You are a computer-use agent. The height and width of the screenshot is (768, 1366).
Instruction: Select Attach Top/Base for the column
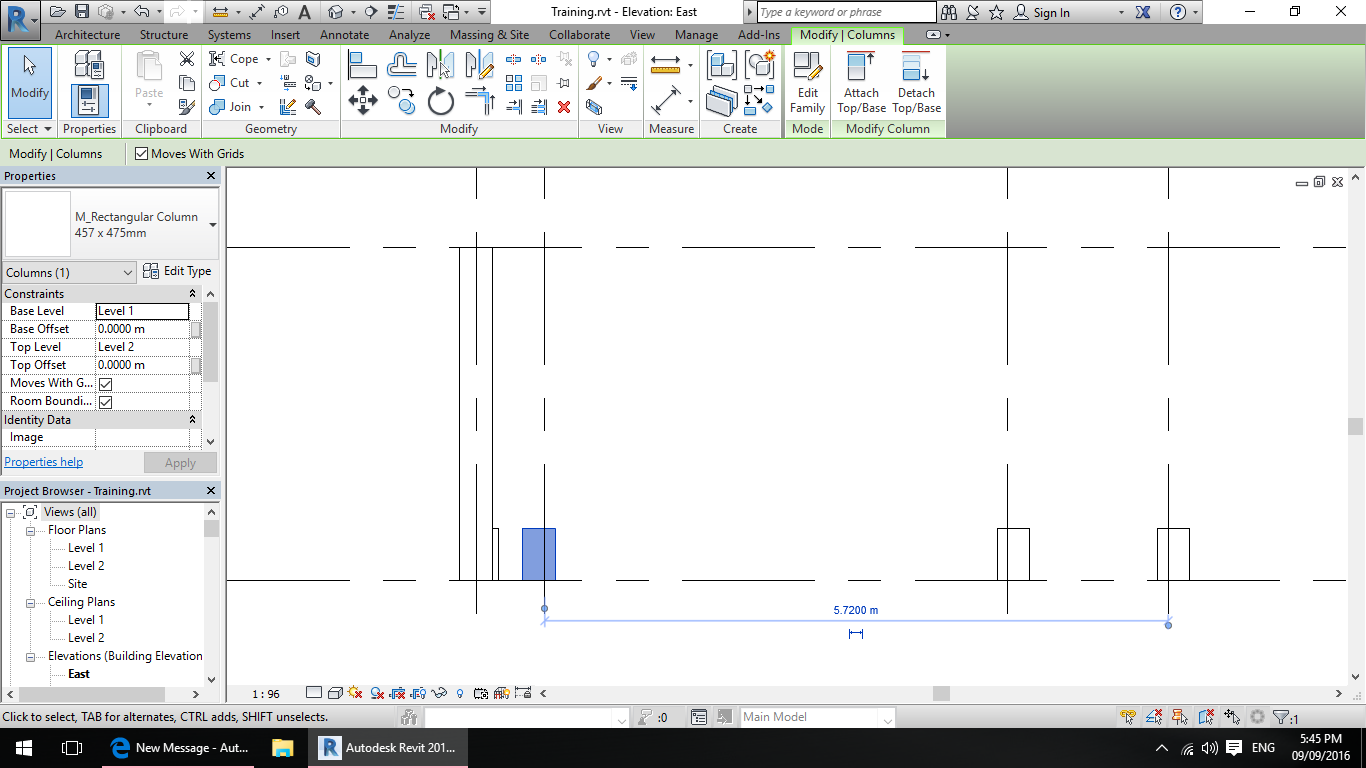pyautogui.click(x=860, y=80)
